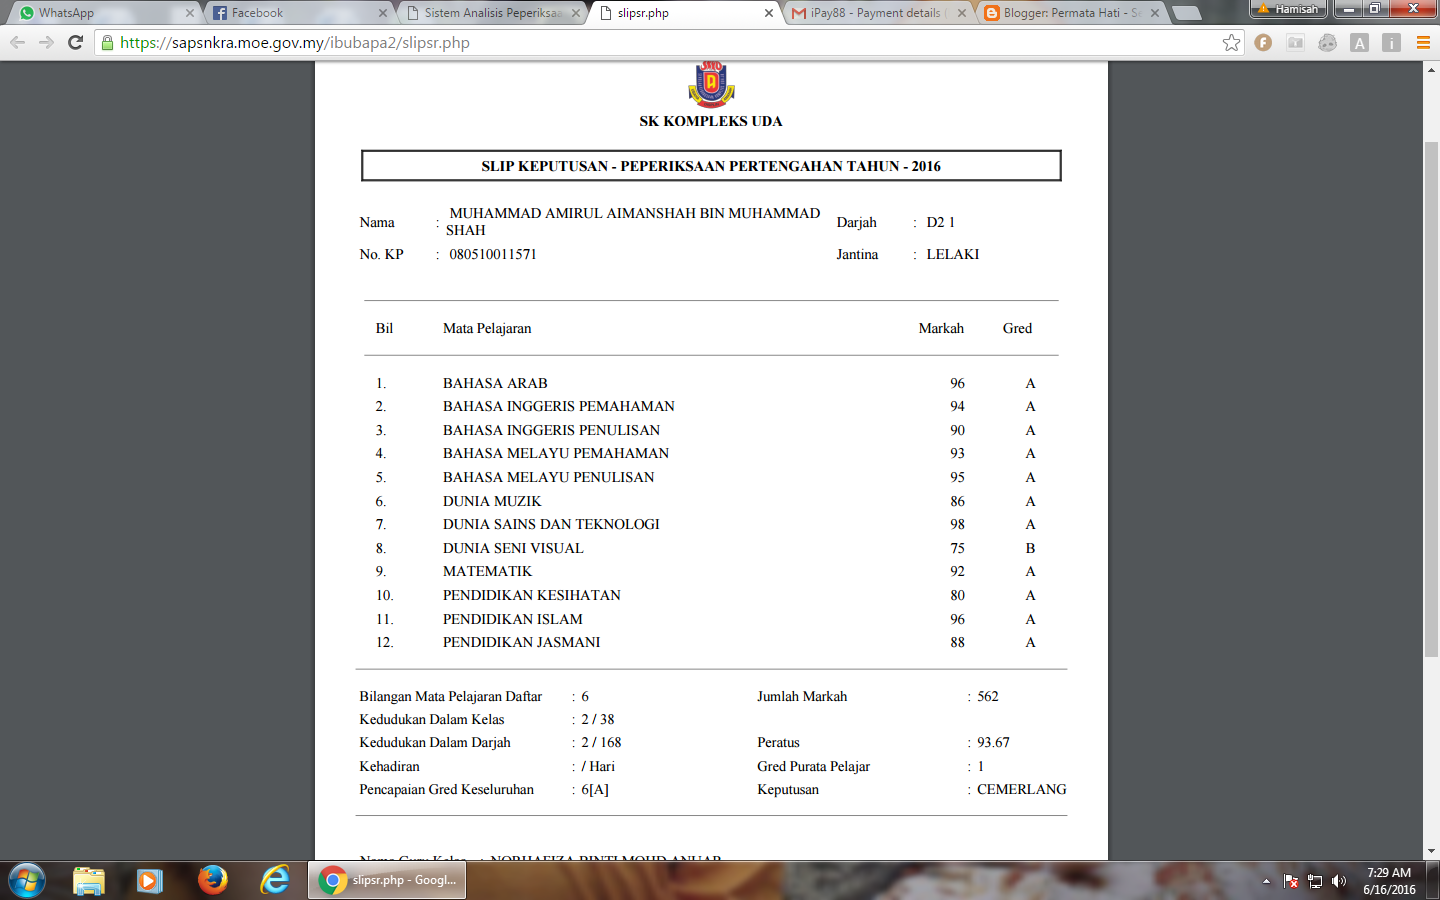Click the Action Center flag tray icon

click(1291, 881)
